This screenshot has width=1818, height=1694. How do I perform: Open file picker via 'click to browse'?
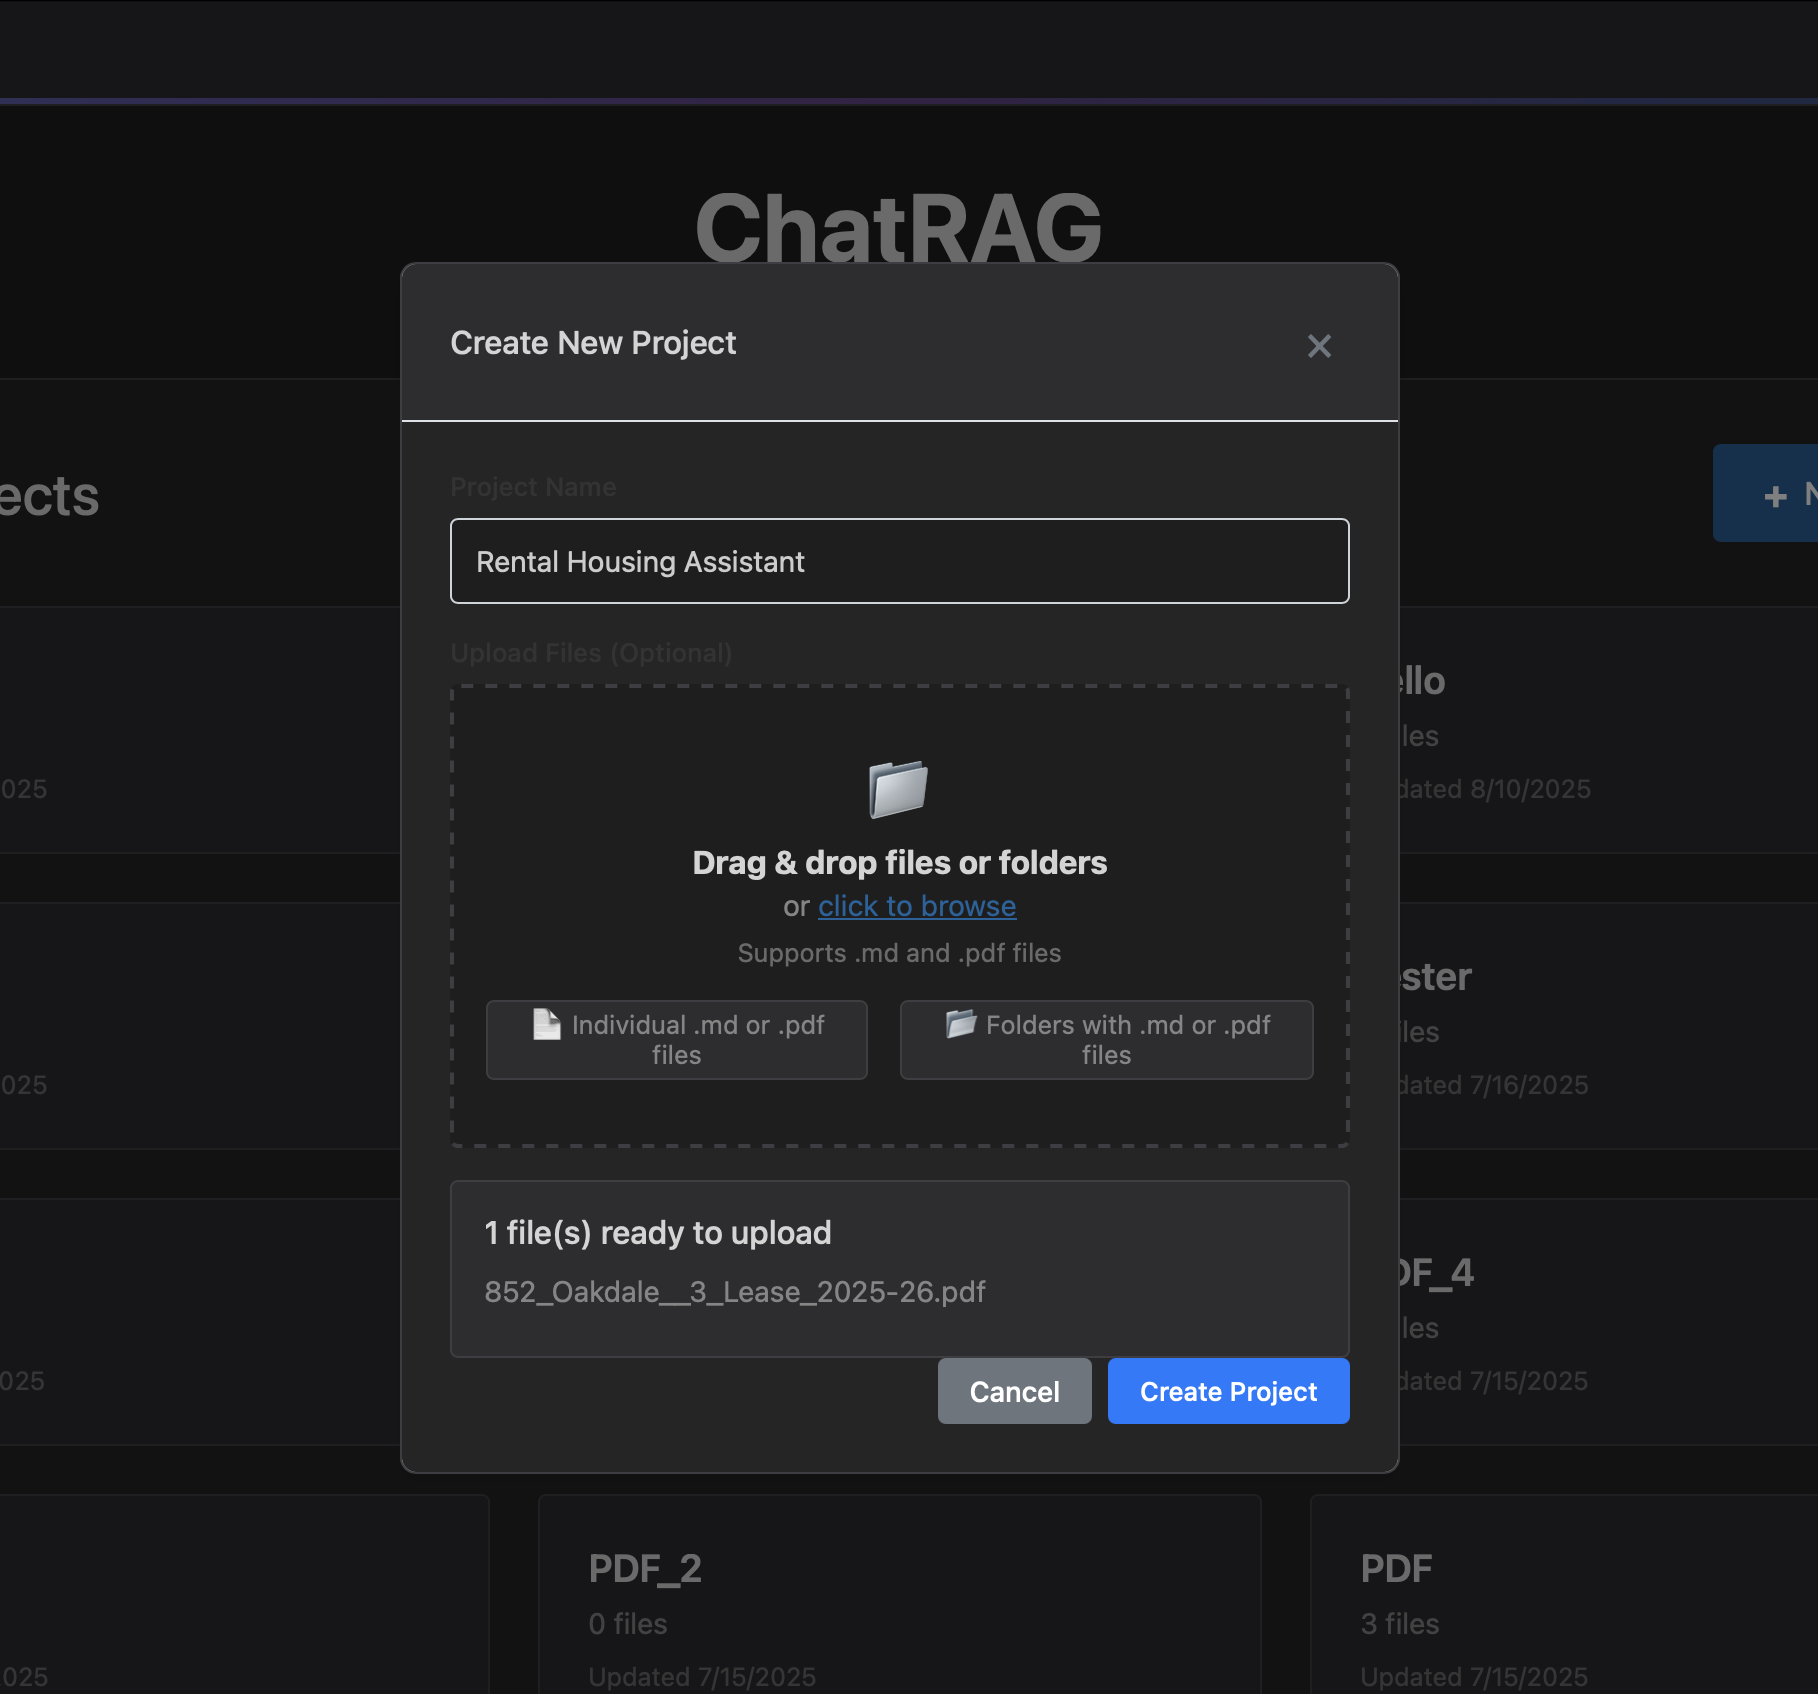[x=916, y=906]
